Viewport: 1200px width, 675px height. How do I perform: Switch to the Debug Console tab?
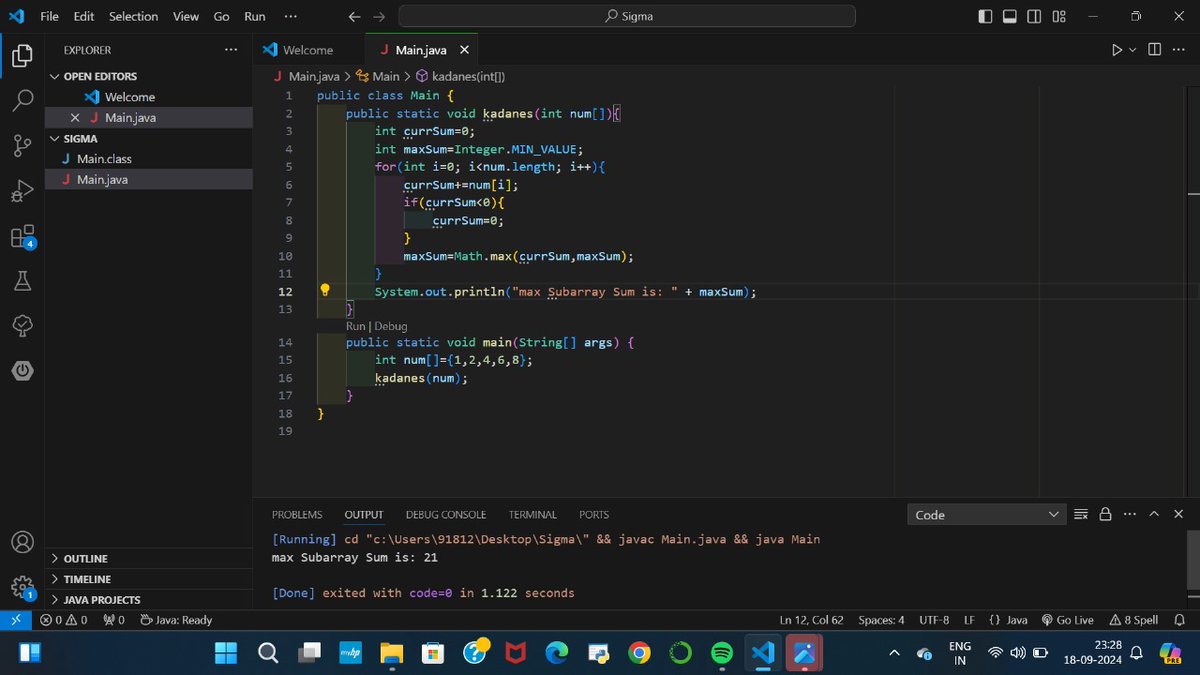446,514
